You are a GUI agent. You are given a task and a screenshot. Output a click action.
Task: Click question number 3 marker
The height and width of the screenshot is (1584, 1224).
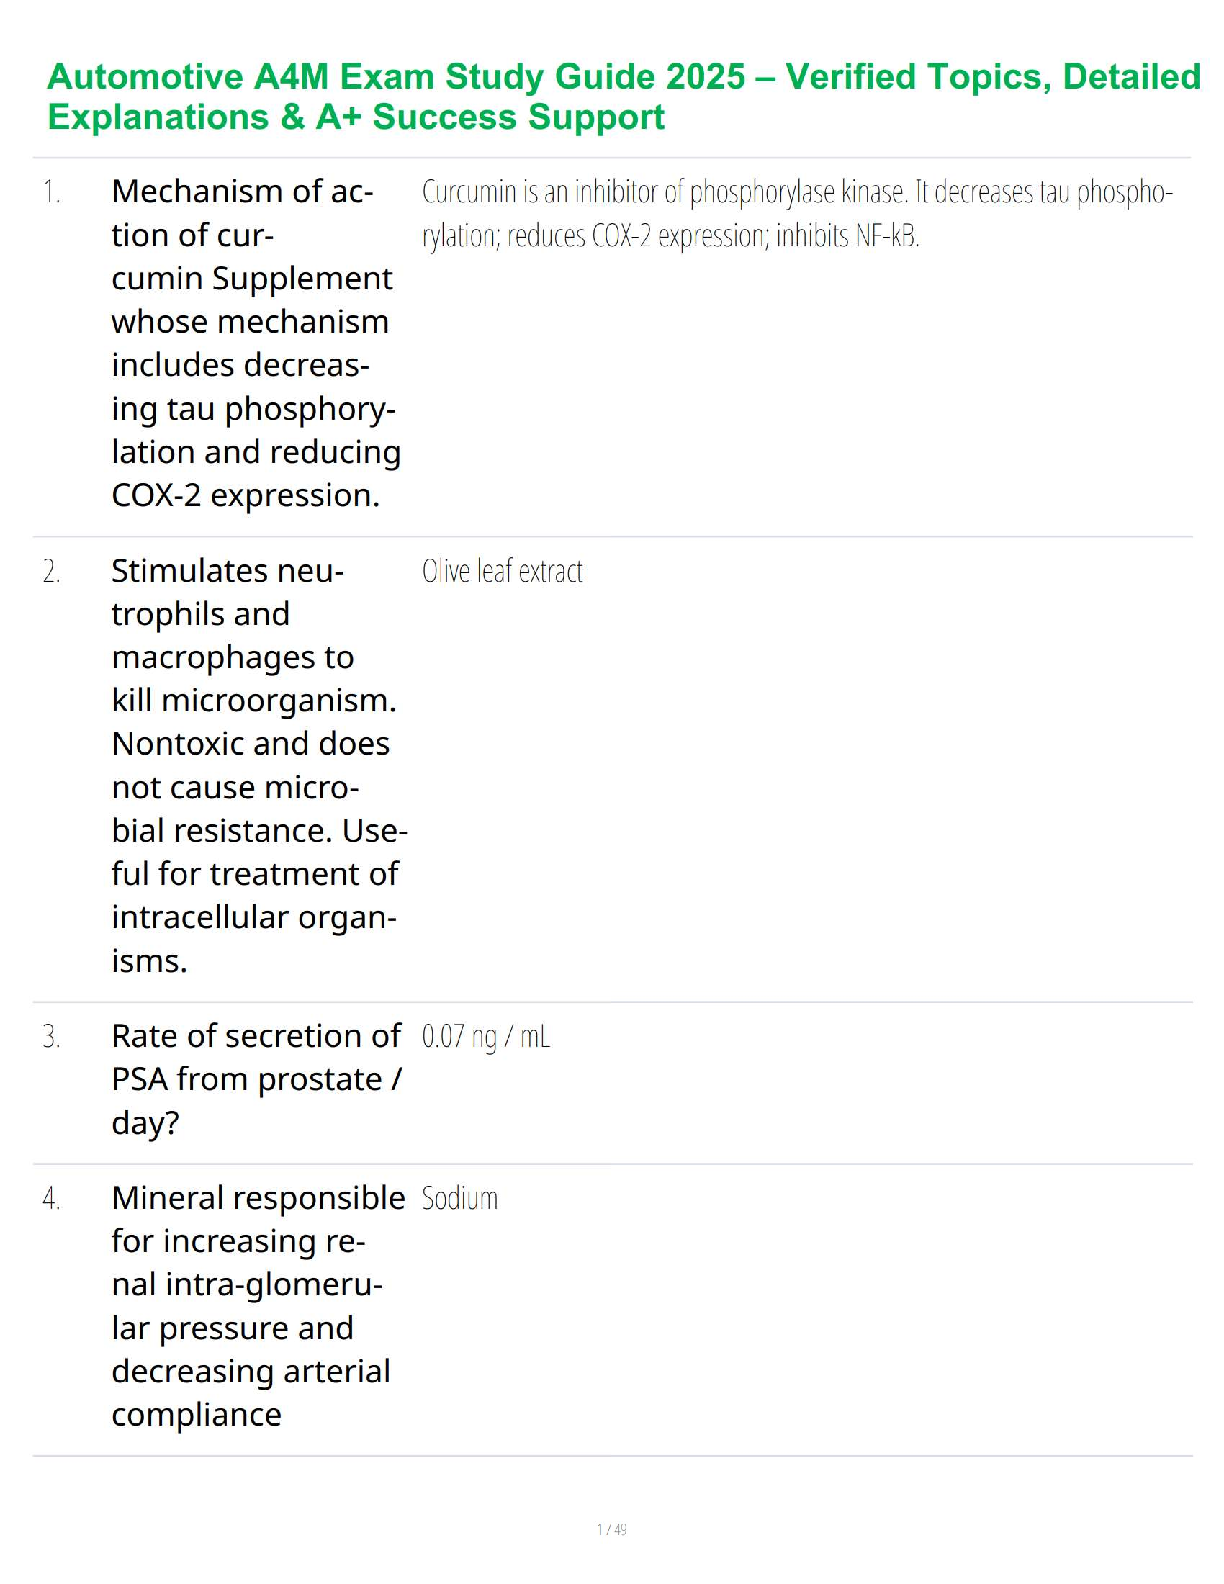[52, 1037]
